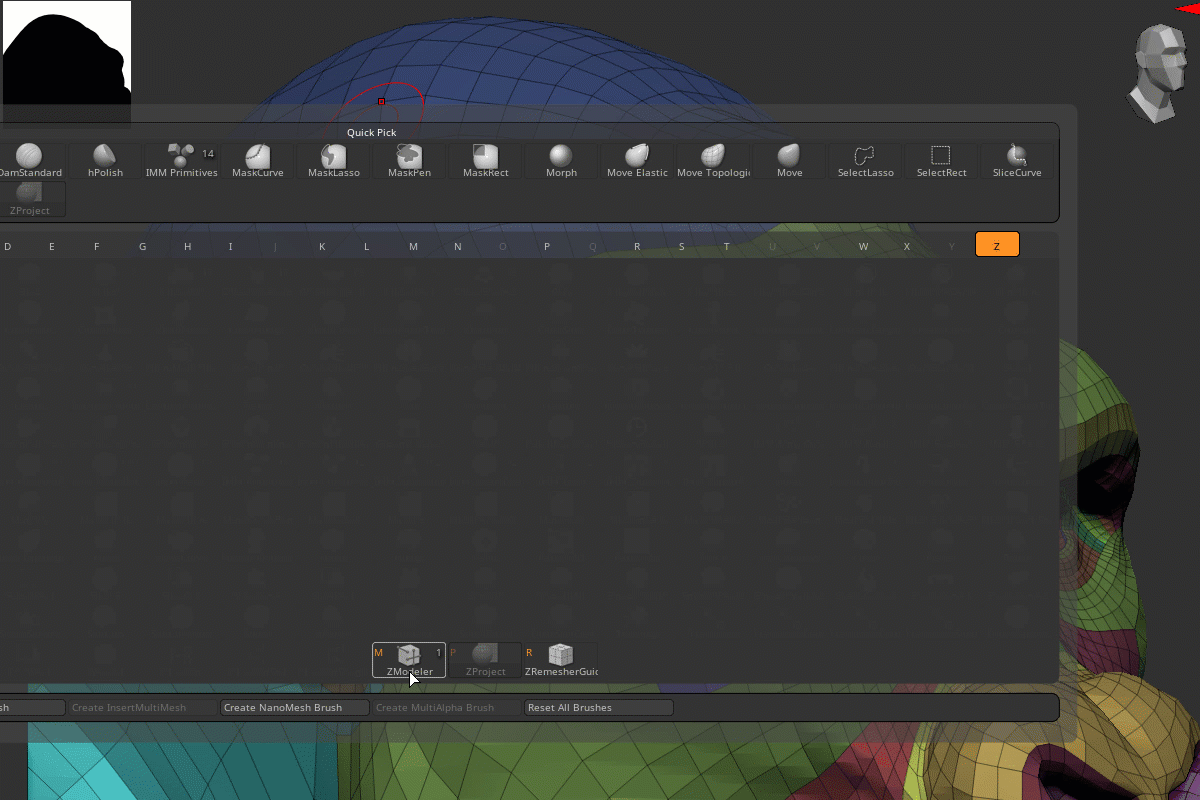The width and height of the screenshot is (1200, 800).
Task: Click the highlighted Z letter filter
Action: [x=997, y=245]
